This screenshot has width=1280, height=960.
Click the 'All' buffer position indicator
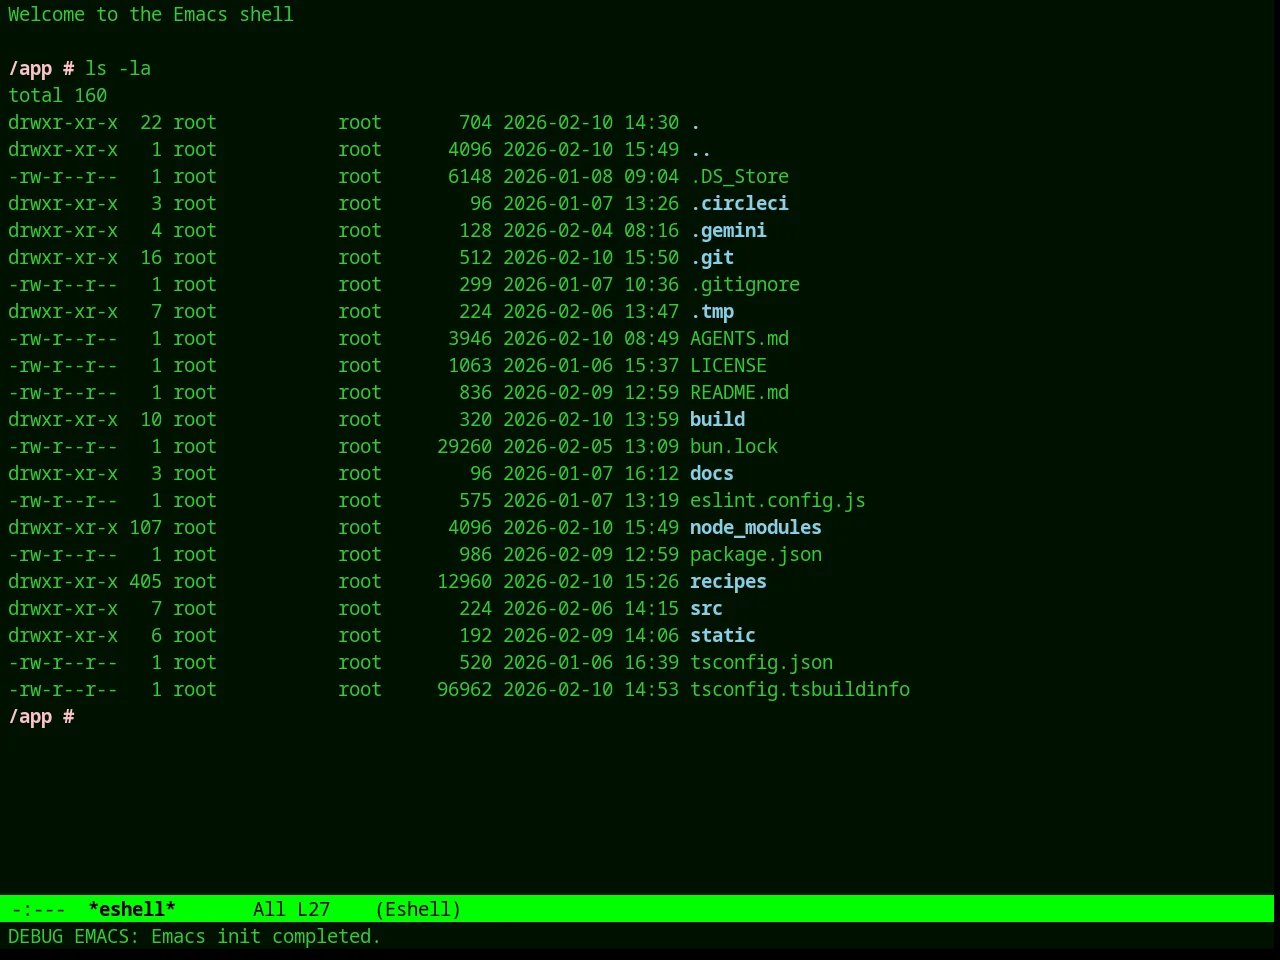tap(269, 909)
